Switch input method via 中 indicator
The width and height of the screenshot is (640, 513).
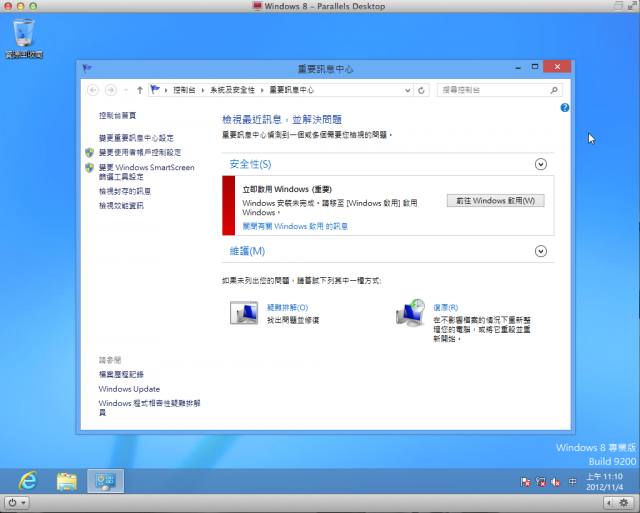pos(573,482)
